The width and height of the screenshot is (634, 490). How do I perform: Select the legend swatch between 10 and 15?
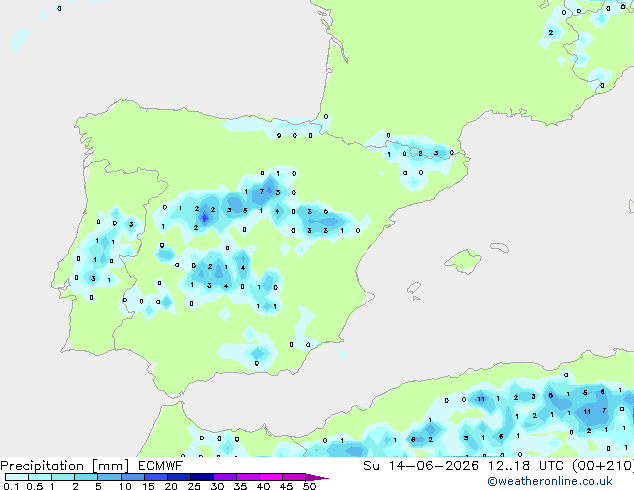tap(133, 477)
